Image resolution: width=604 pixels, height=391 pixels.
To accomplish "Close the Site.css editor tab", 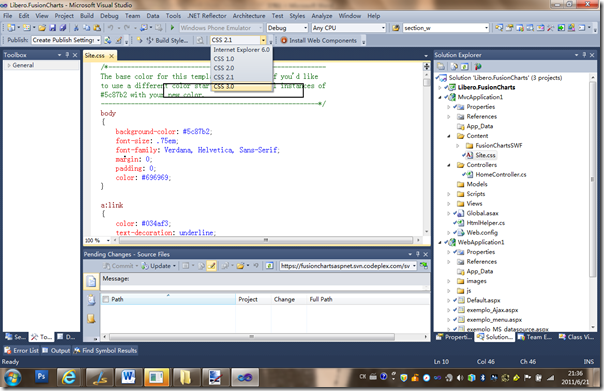I will pos(111,56).
